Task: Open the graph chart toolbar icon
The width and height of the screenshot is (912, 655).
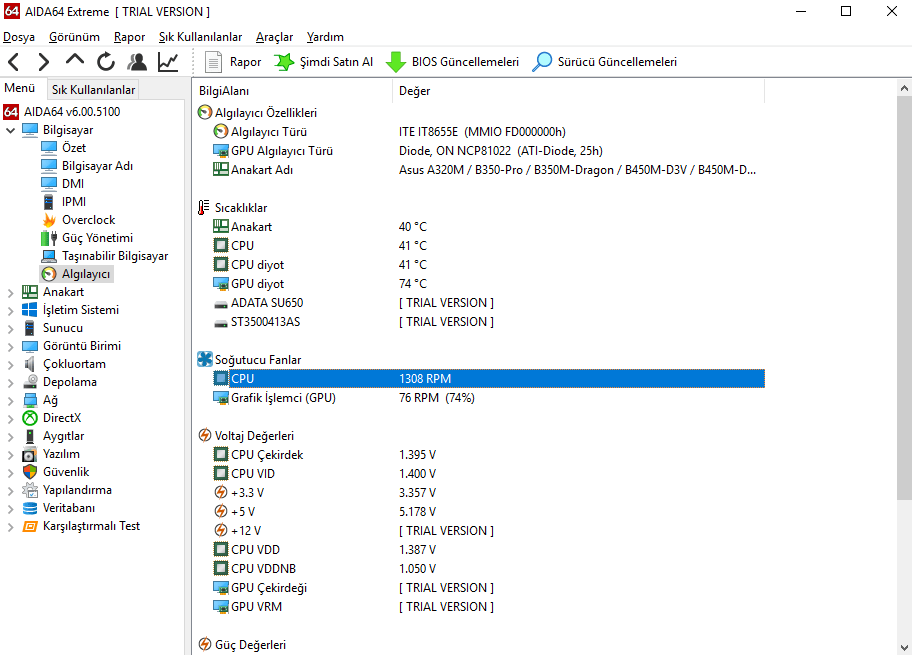Action: point(168,62)
